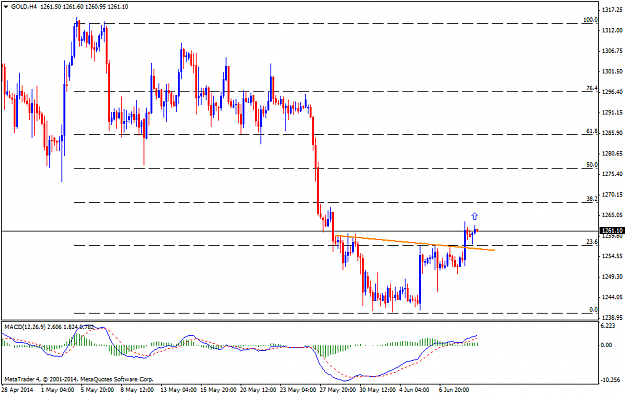Image resolution: width=625 pixels, height=395 pixels.
Task: Click the 50.0 Fibonacci level label
Action: pos(592,165)
